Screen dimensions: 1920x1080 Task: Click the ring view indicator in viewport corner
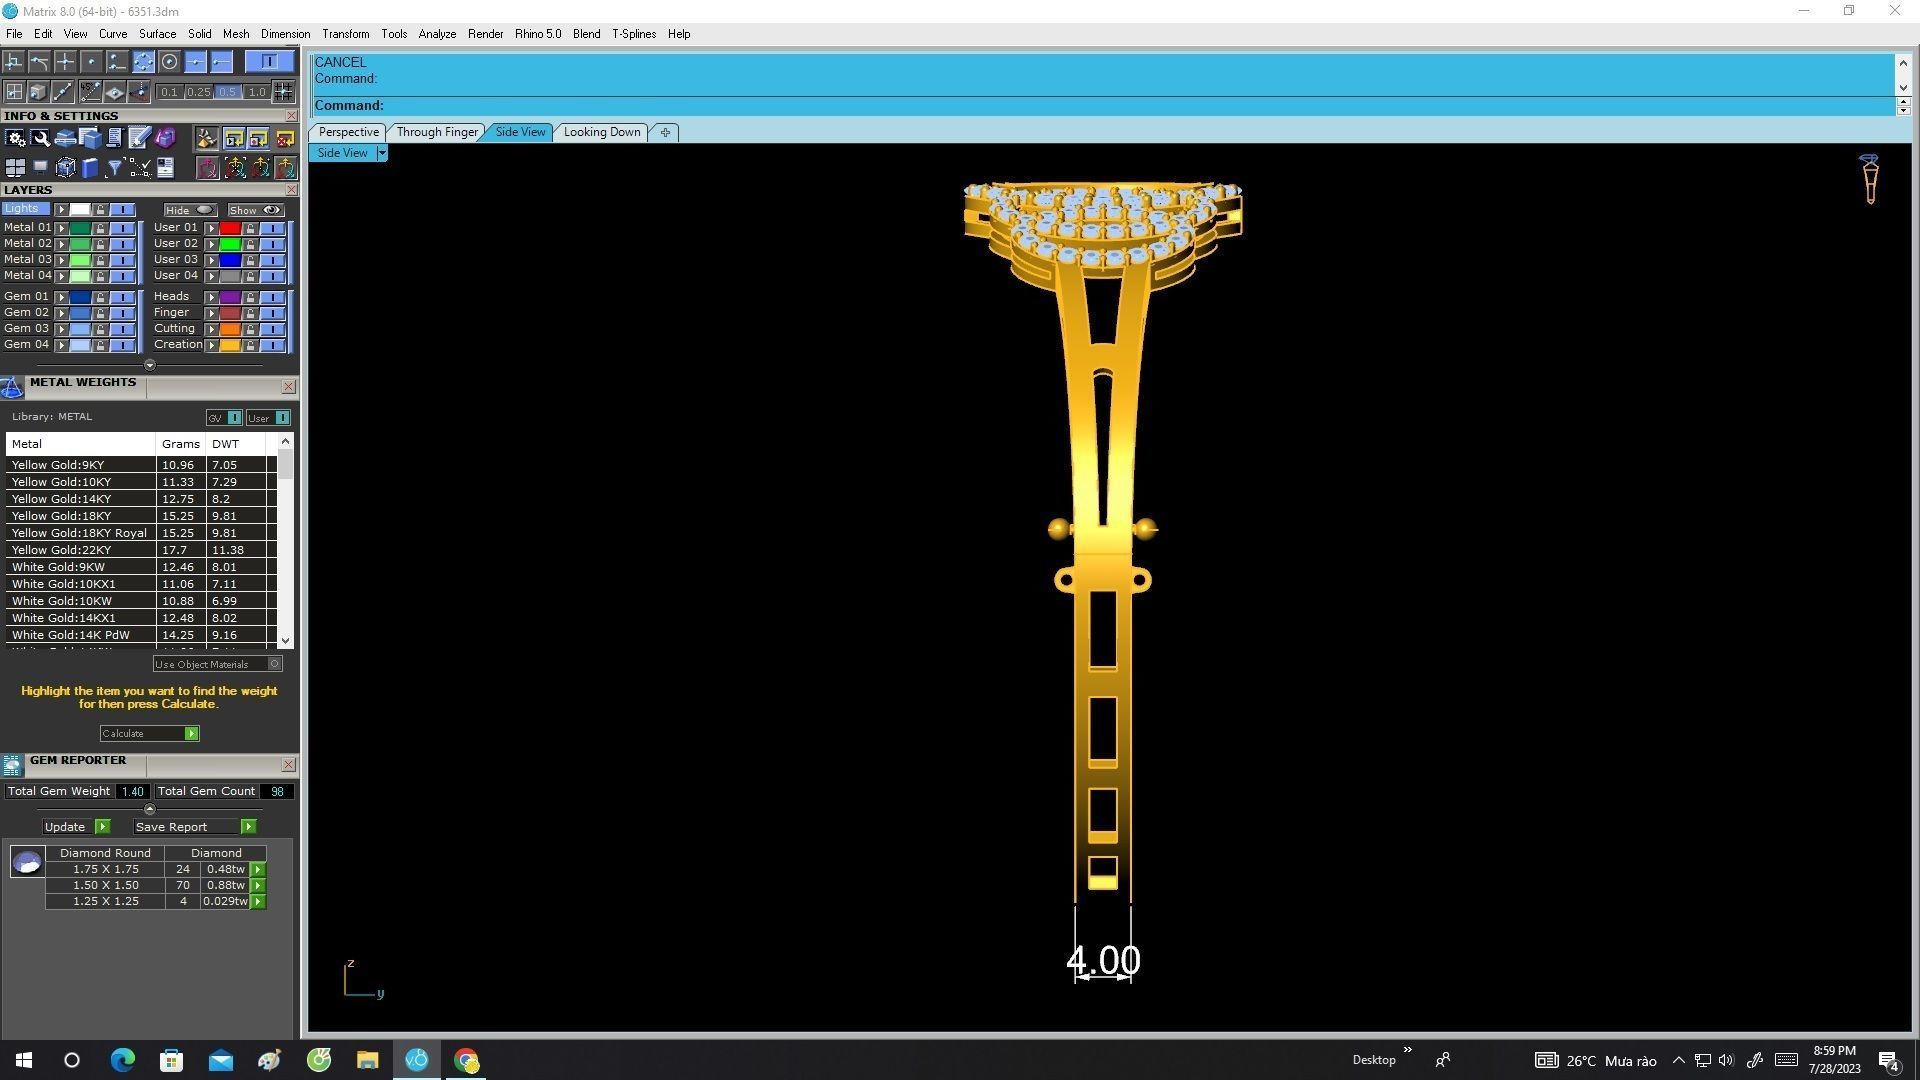click(x=1869, y=180)
